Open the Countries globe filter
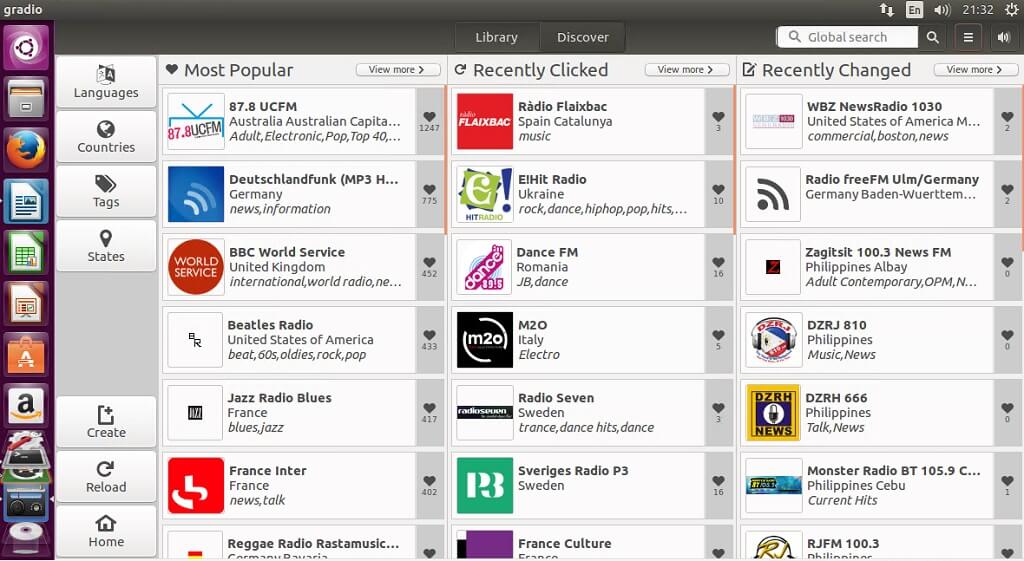The width and height of the screenshot is (1024, 561). point(106,136)
